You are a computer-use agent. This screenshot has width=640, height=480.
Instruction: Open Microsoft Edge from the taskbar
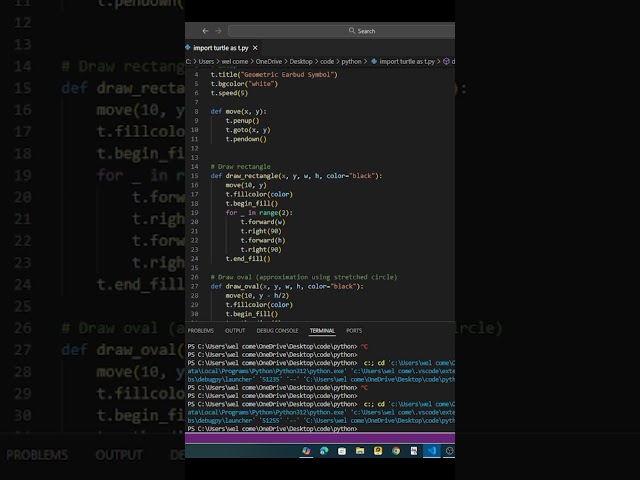(x=325, y=451)
